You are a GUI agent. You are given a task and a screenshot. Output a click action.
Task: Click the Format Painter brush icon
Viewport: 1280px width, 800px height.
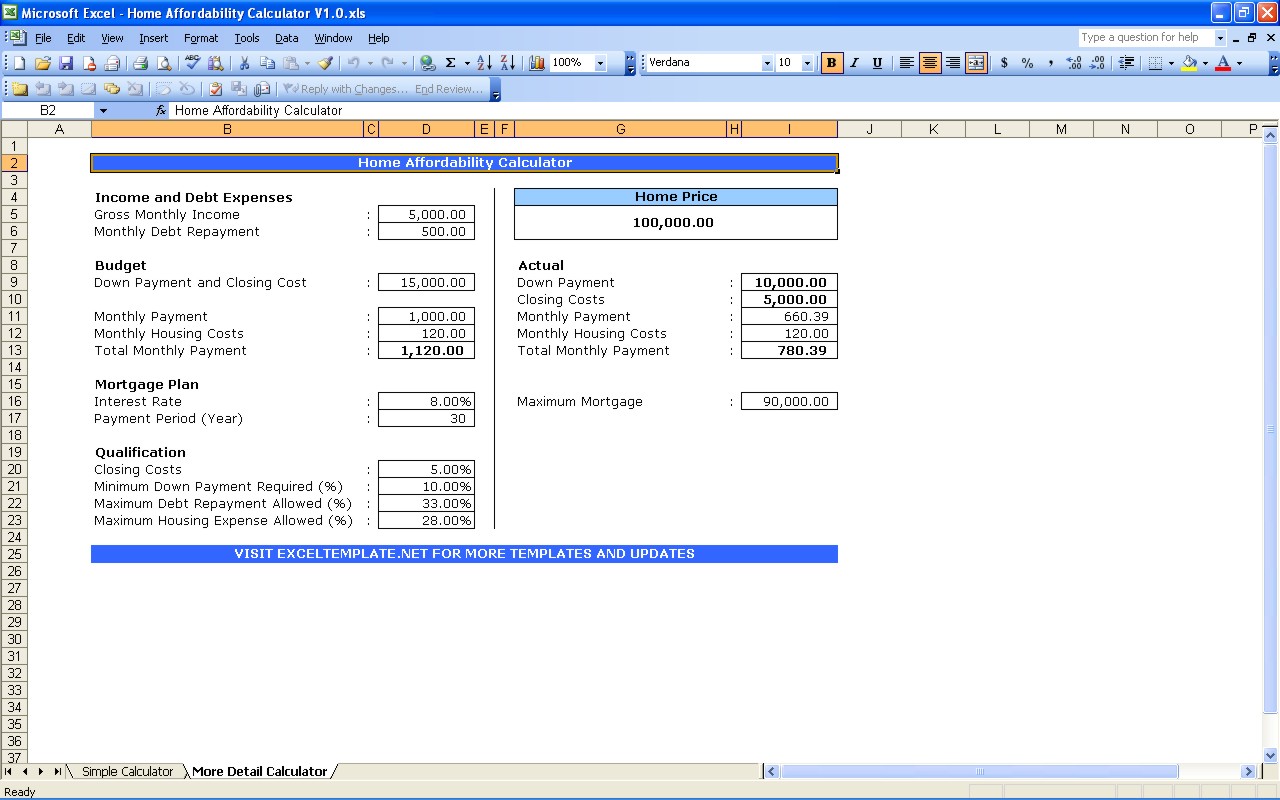click(325, 63)
